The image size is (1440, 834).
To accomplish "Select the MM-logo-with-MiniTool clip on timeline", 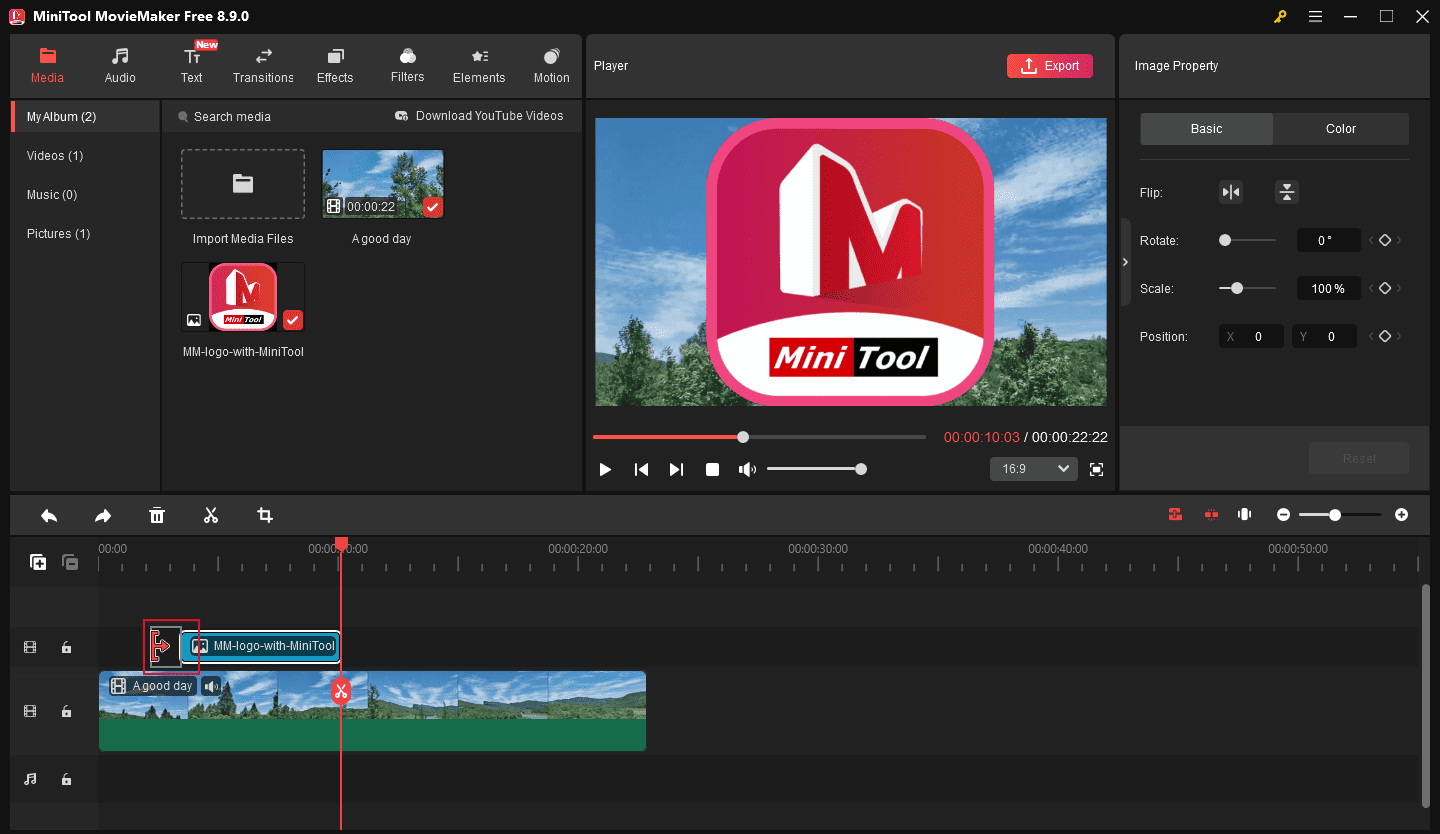I will pos(261,646).
